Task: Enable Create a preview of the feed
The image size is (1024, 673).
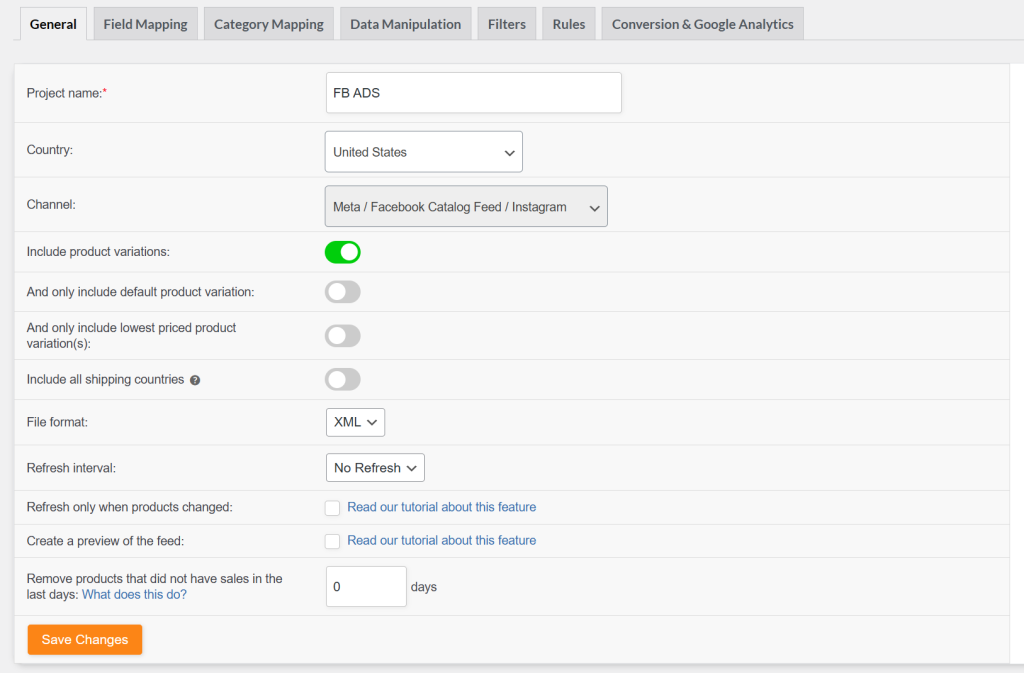Action: point(332,540)
